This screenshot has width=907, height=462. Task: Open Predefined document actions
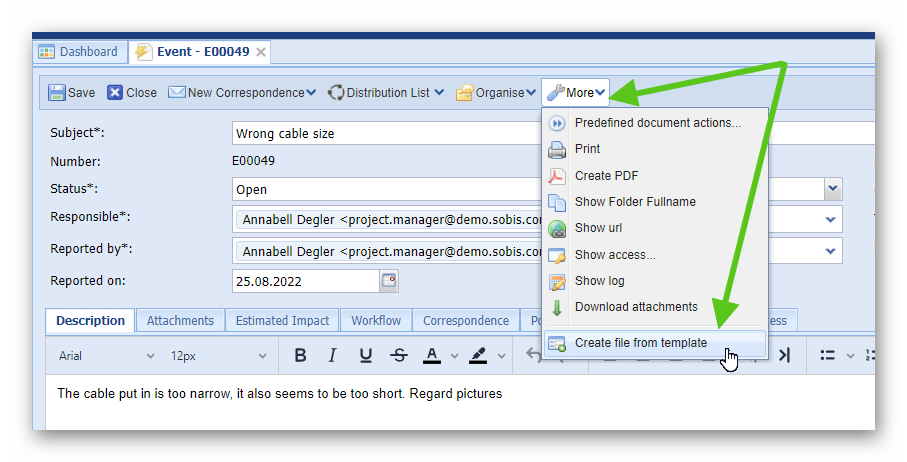click(657, 123)
